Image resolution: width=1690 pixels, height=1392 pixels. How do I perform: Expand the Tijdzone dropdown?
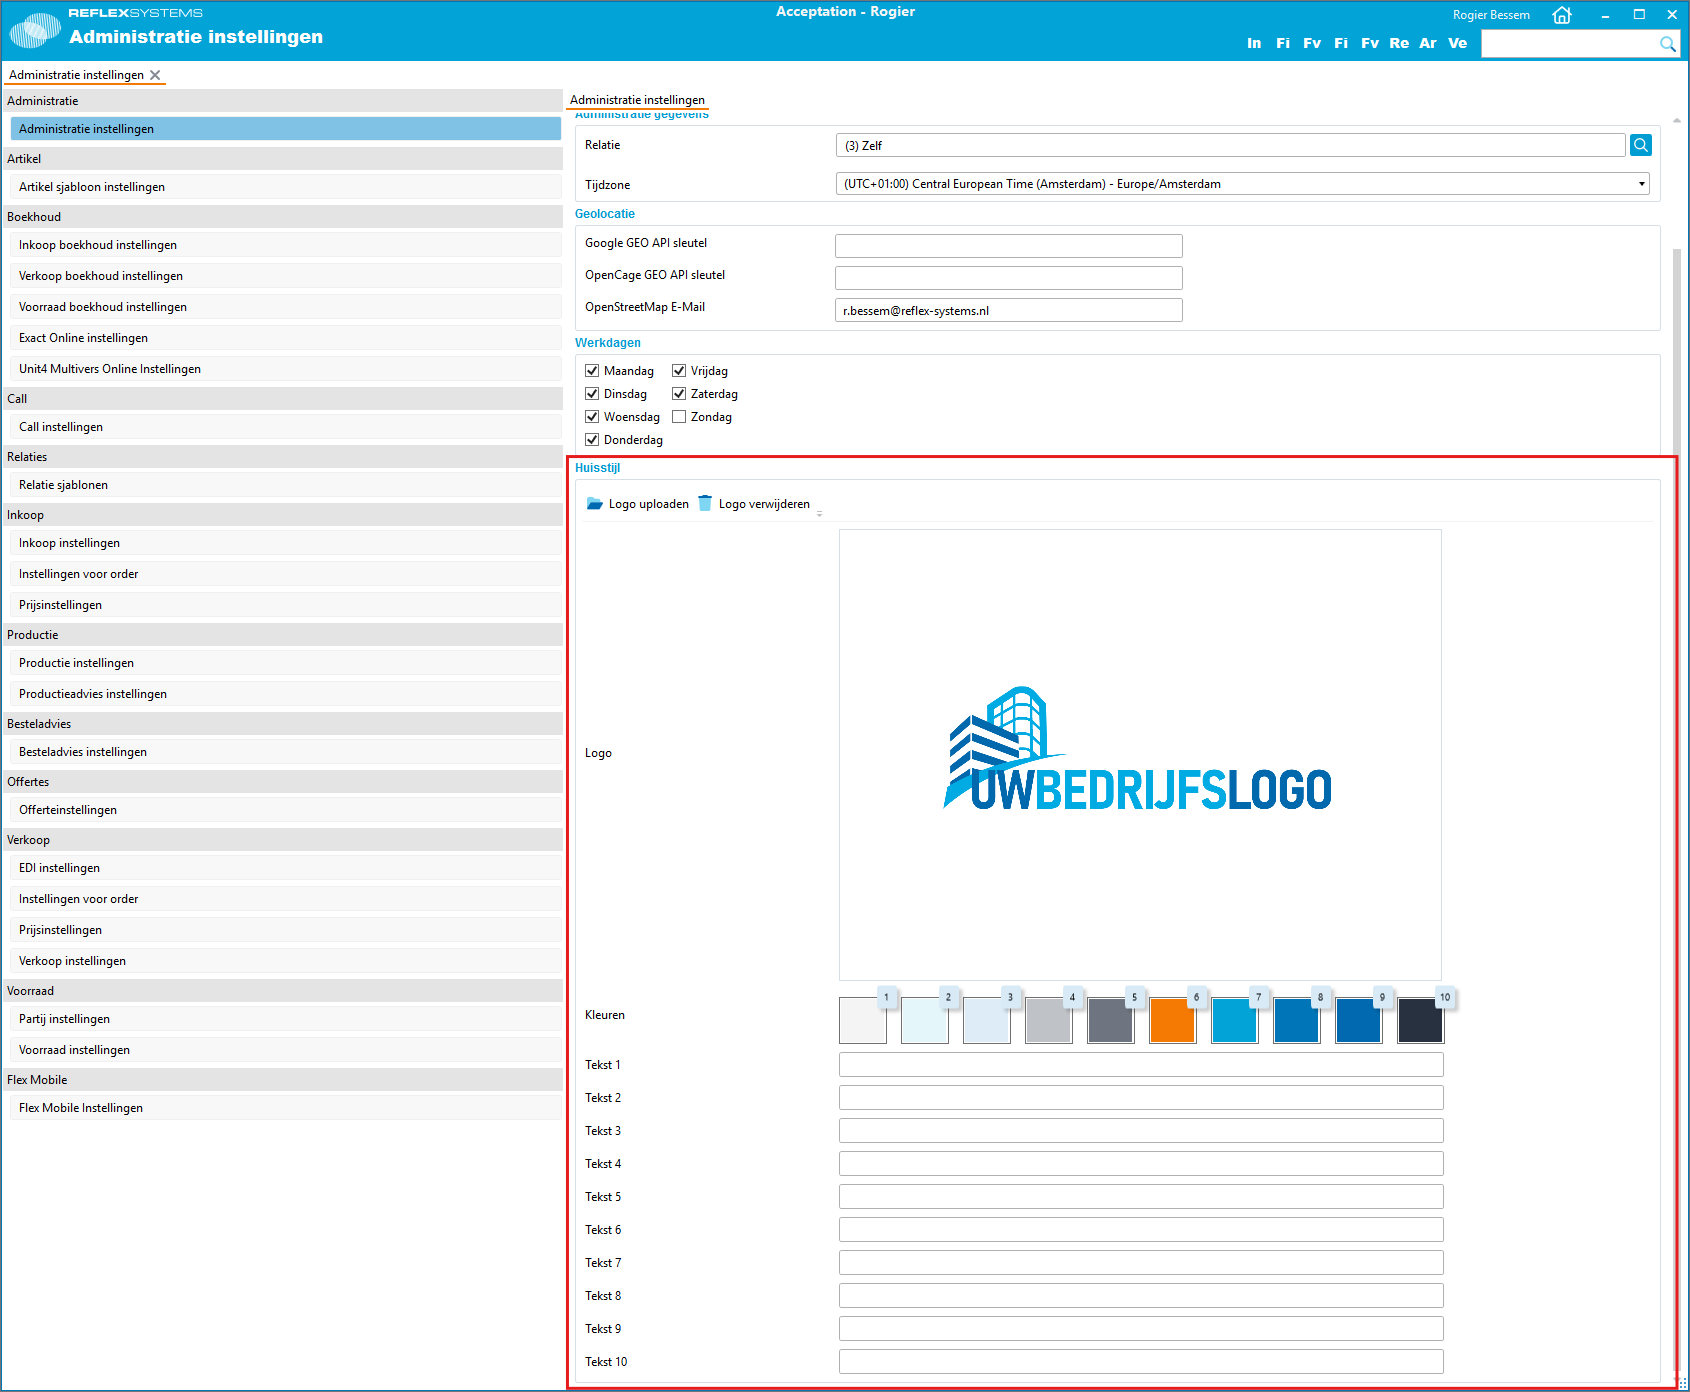1641,184
